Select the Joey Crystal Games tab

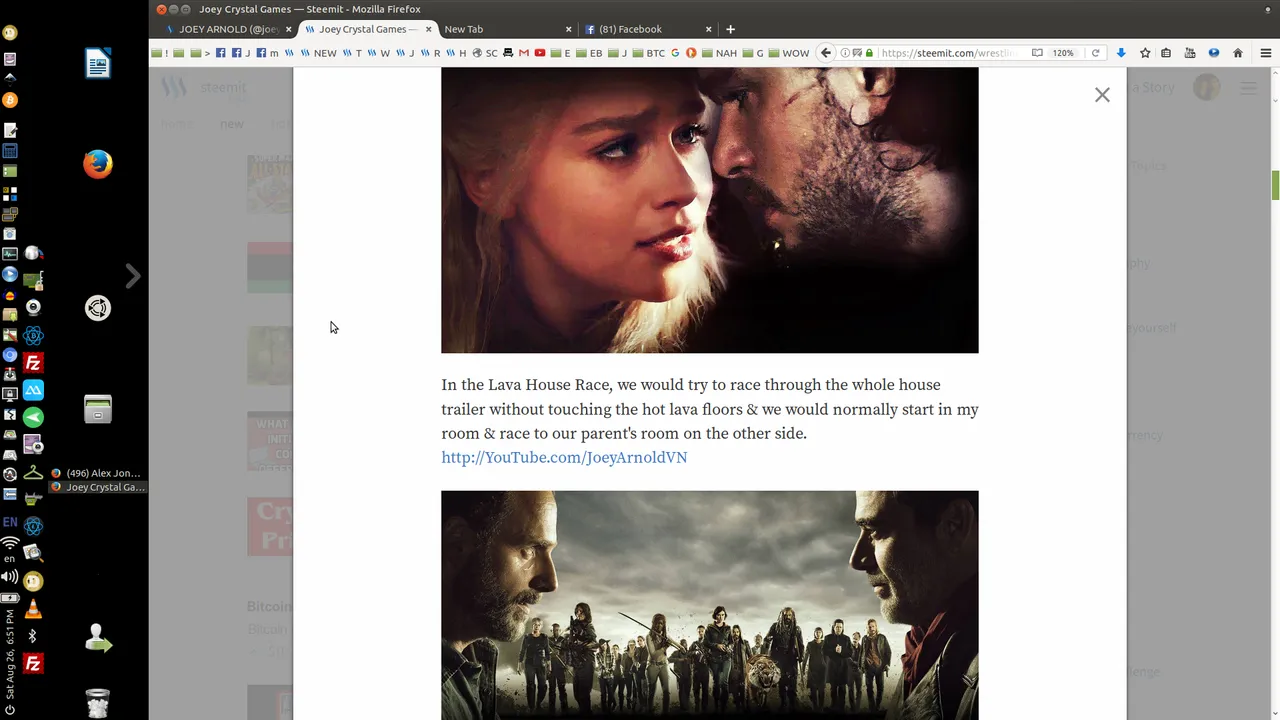point(367,29)
